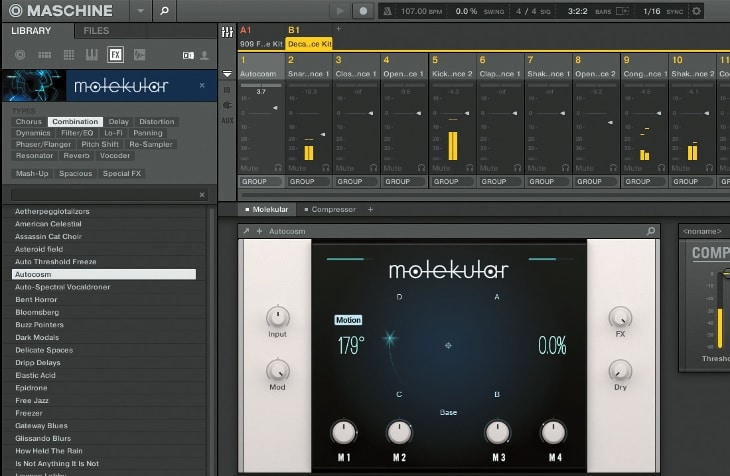The image size is (730, 476).
Task: Open the MASCHINE main menu dropdown arrow
Action: [x=140, y=11]
